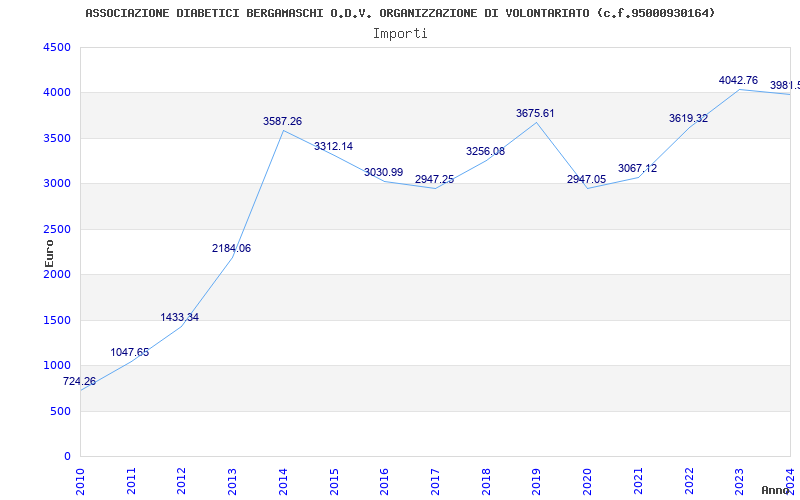The width and height of the screenshot is (800, 500).
Task: Select the 1047.65 data point label
Action: 130,353
